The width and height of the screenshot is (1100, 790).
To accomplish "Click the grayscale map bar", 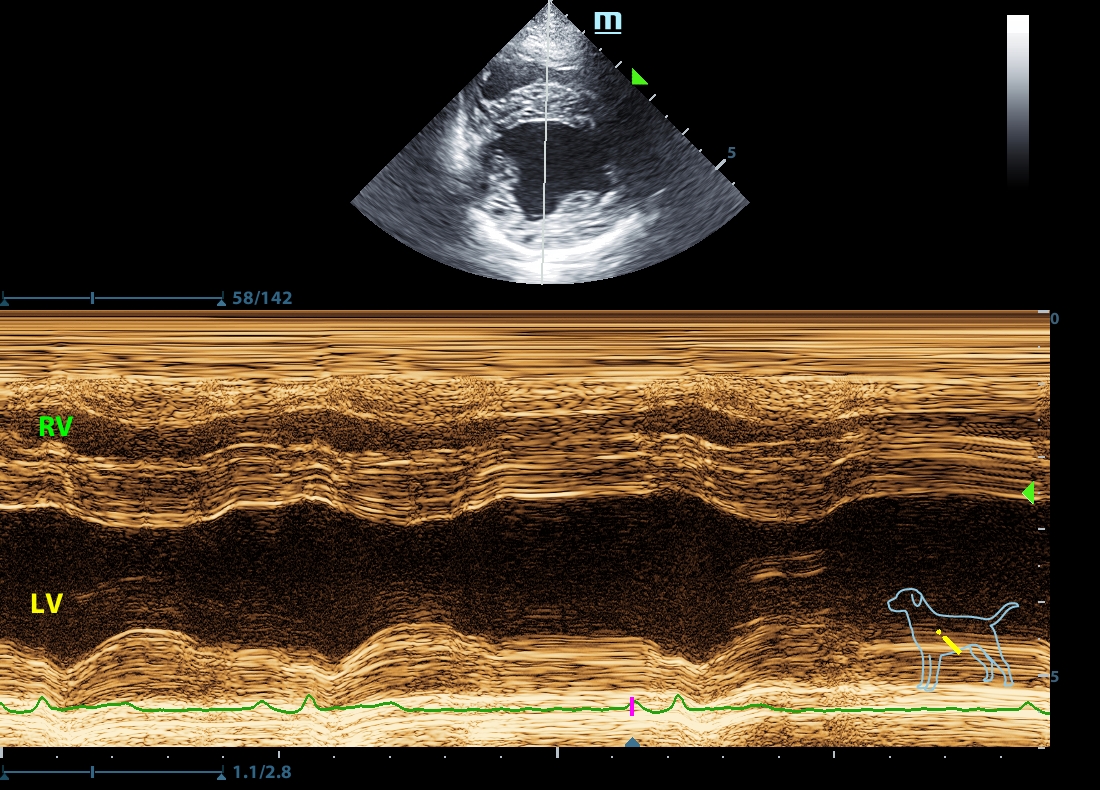I will tap(1017, 100).
